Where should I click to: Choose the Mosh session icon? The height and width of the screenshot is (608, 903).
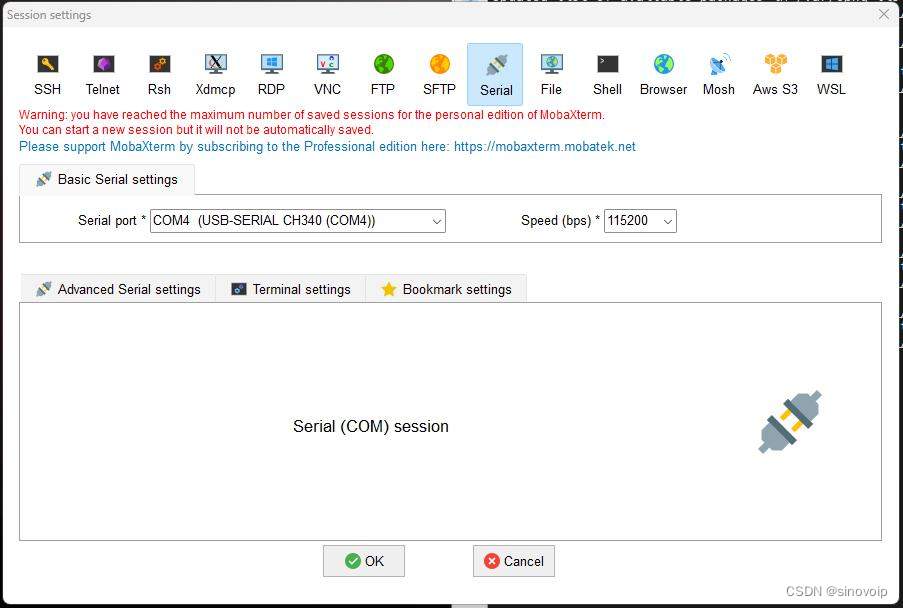coord(719,74)
